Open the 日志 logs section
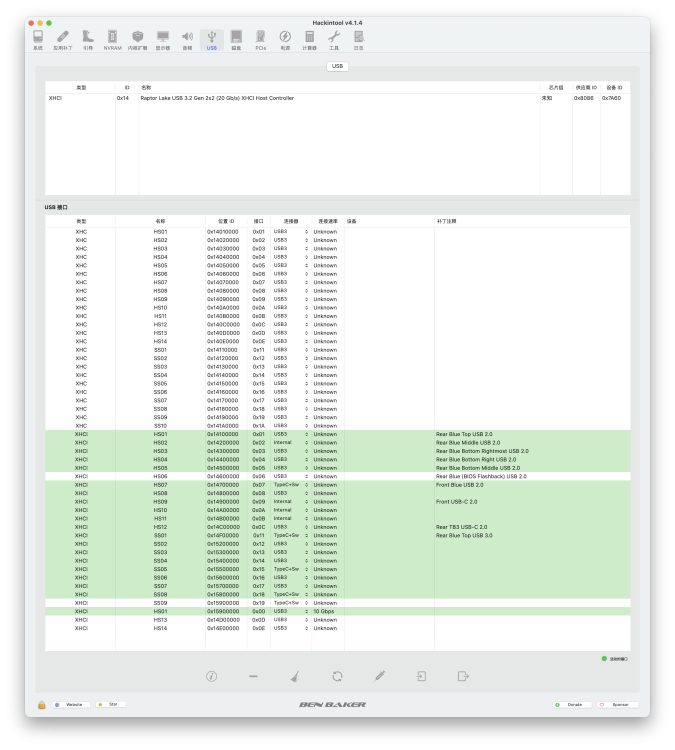This screenshot has height=750, width=675. click(x=359, y=40)
